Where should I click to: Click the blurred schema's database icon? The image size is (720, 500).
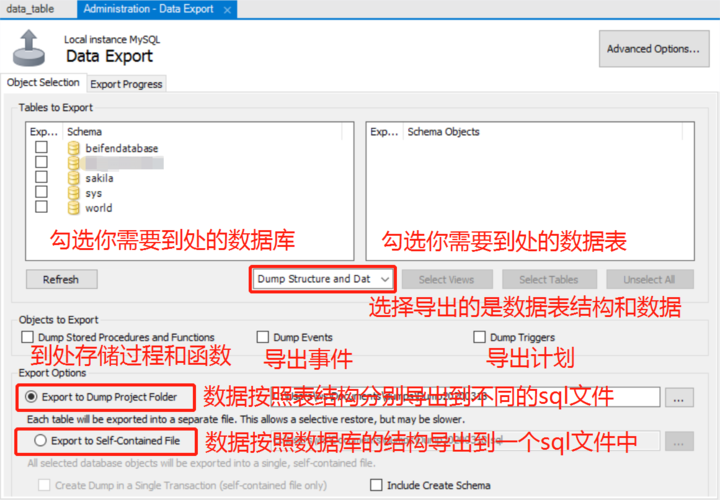pyautogui.click(x=73, y=163)
